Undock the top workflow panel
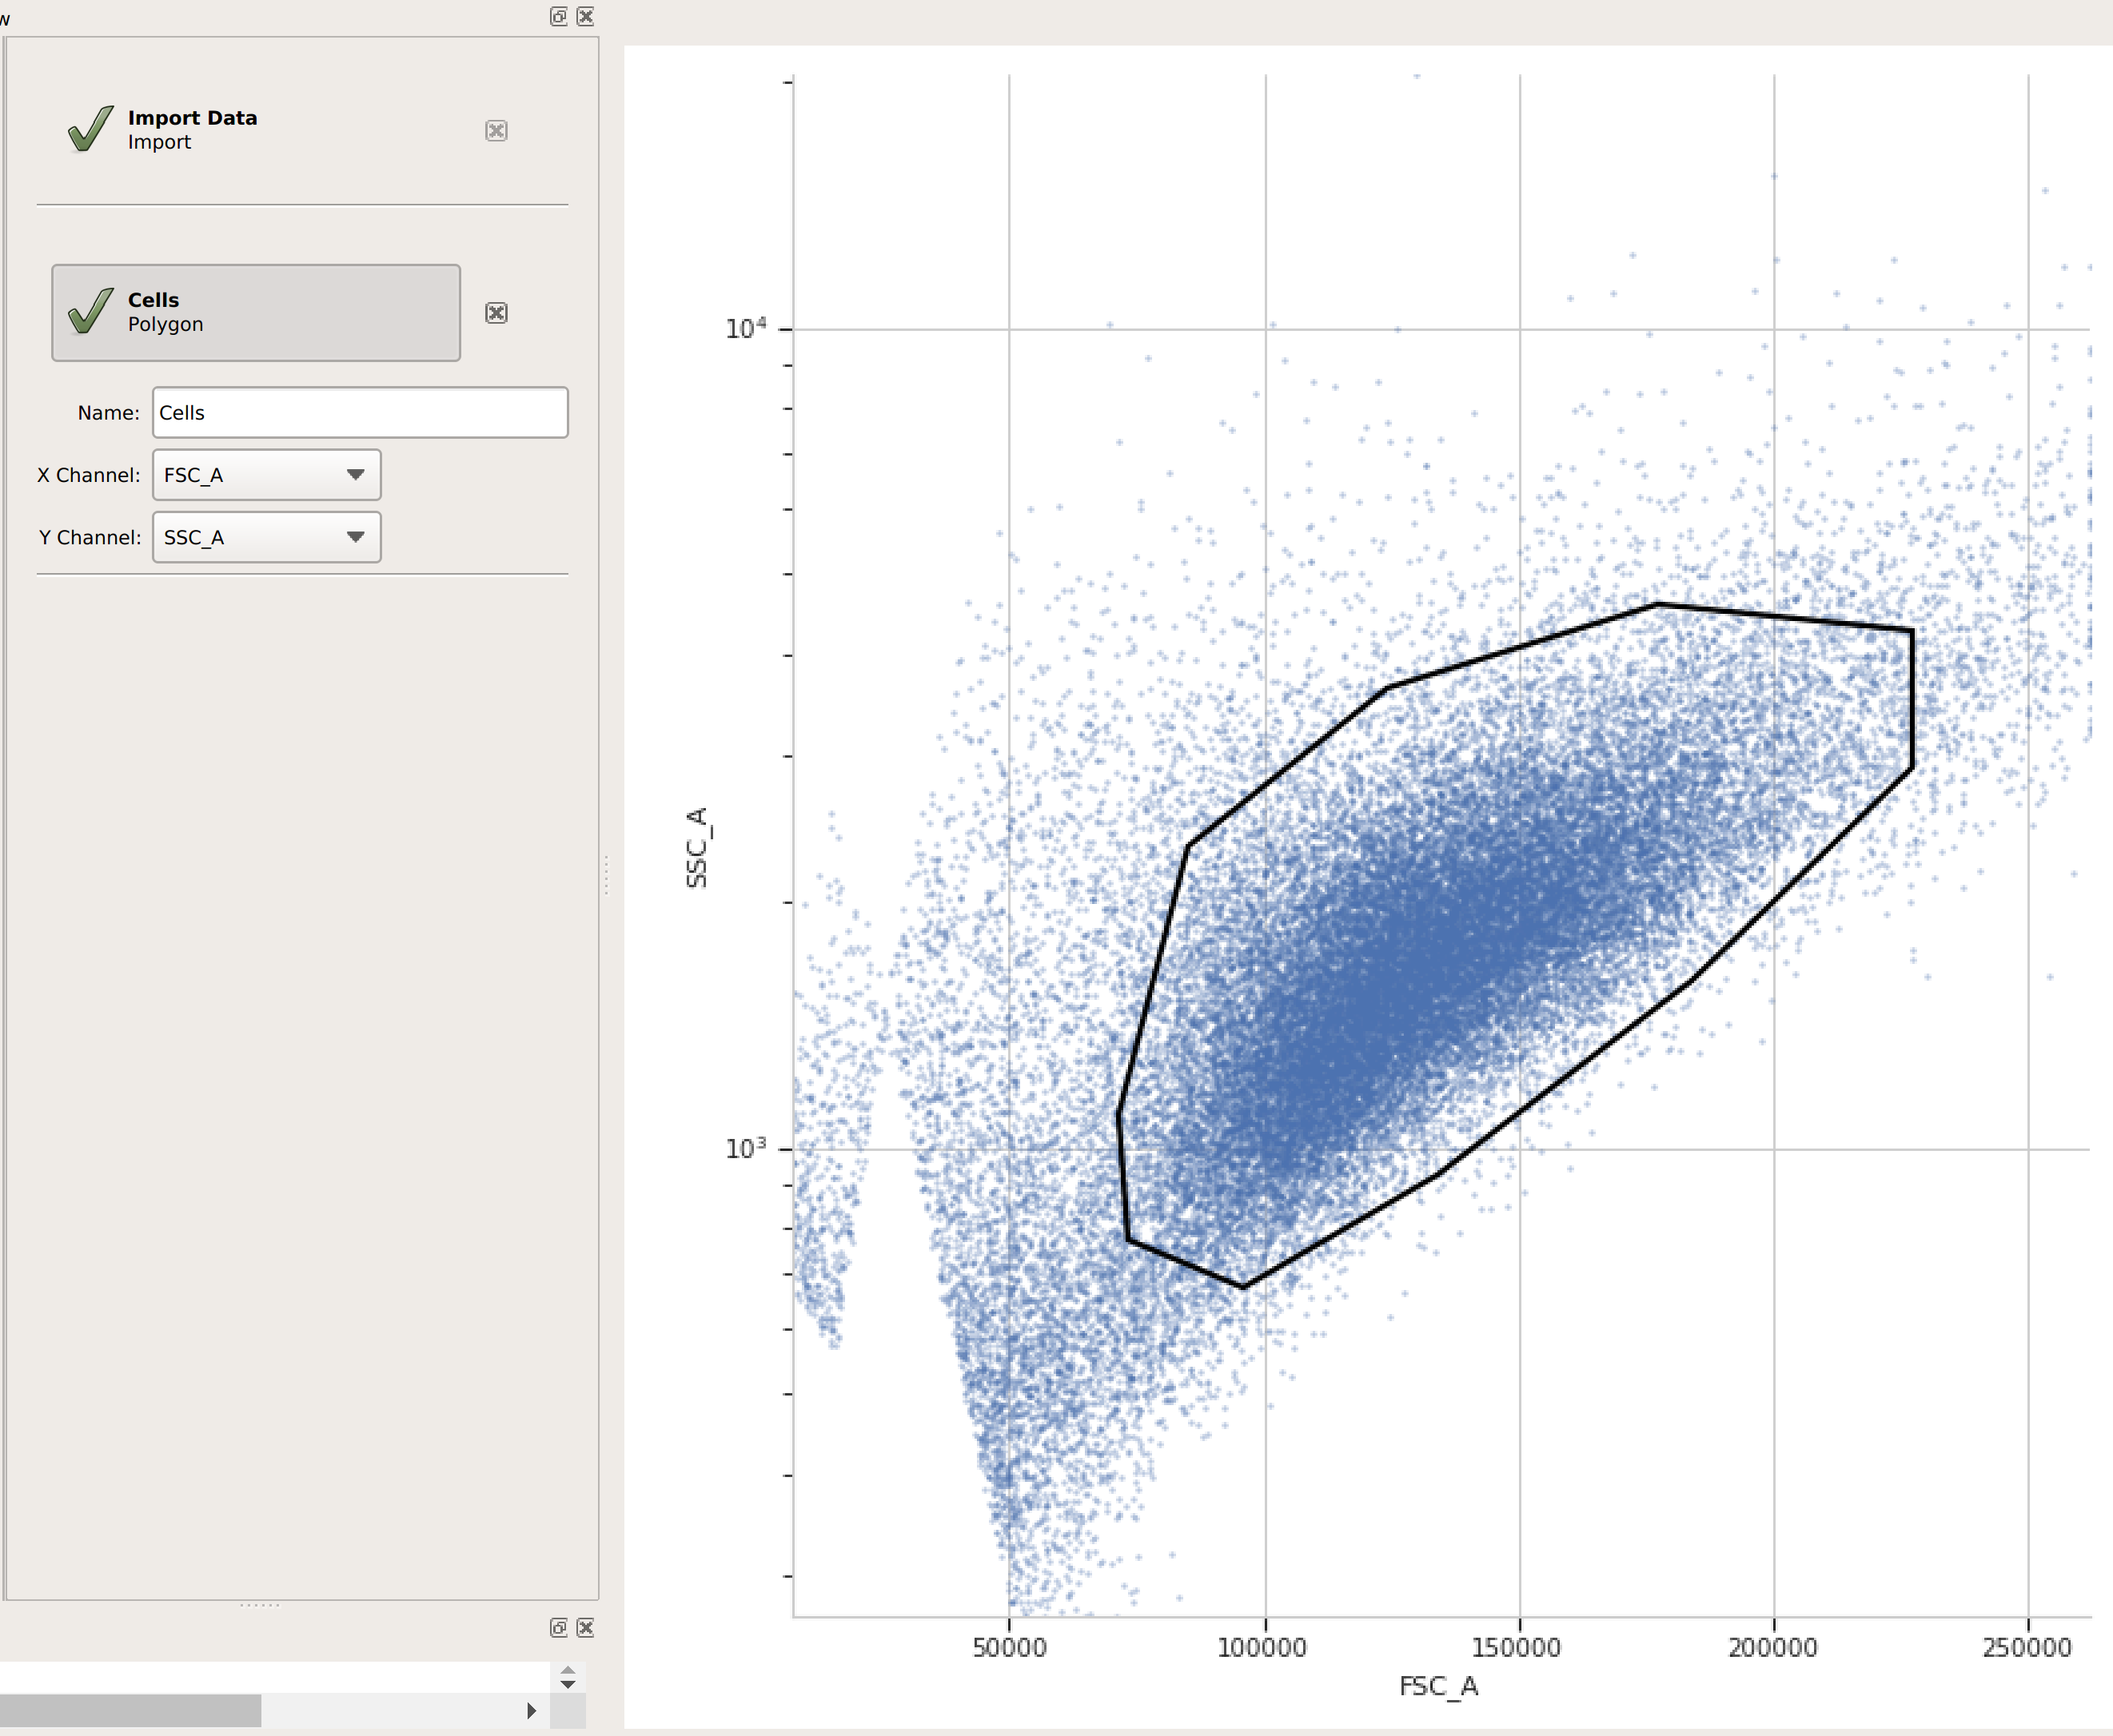 pyautogui.click(x=559, y=16)
